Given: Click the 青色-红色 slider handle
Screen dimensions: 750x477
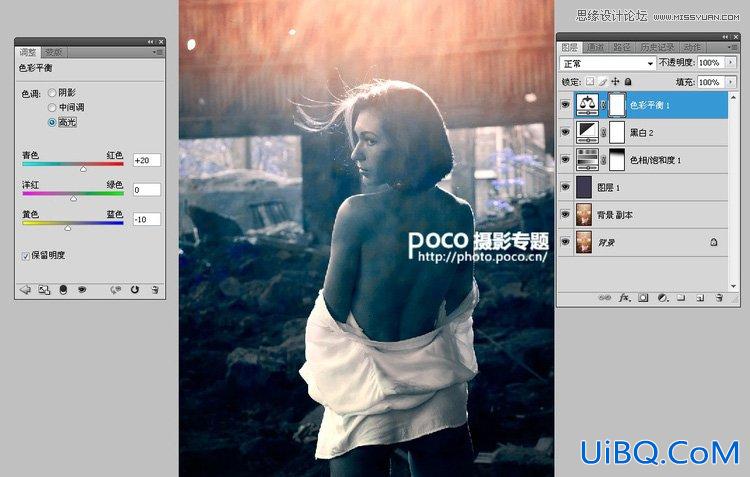Looking at the screenshot, I should click(83, 169).
